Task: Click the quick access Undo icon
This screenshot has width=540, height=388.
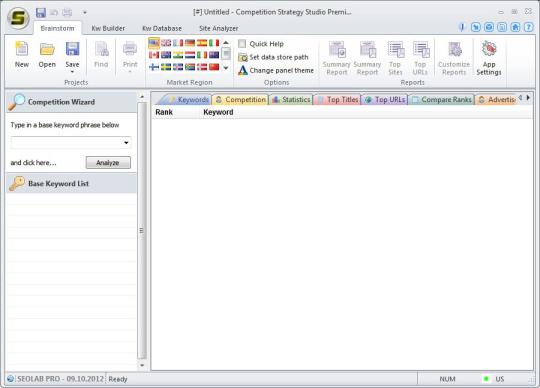Action: click(54, 13)
